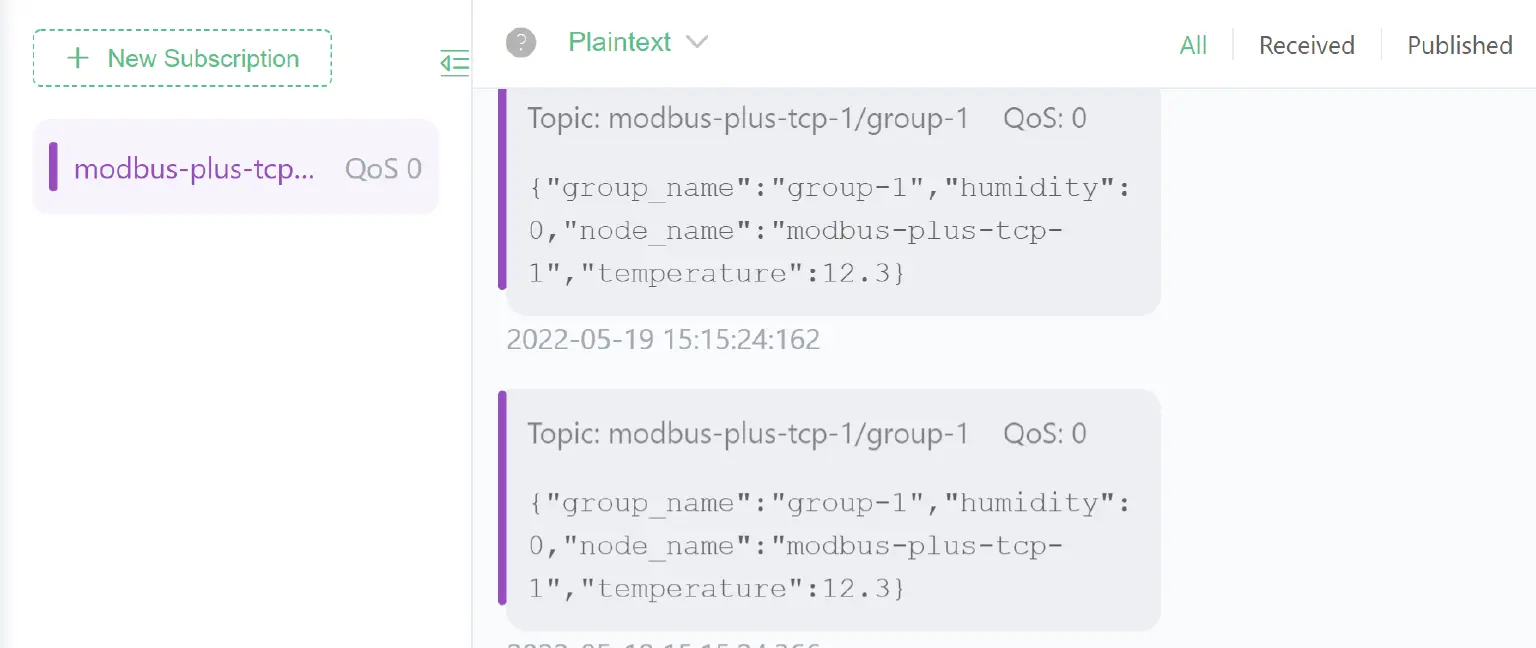This screenshot has height=648, width=1536.
Task: Click the purple color bar on the subscription
Action: coord(53,167)
